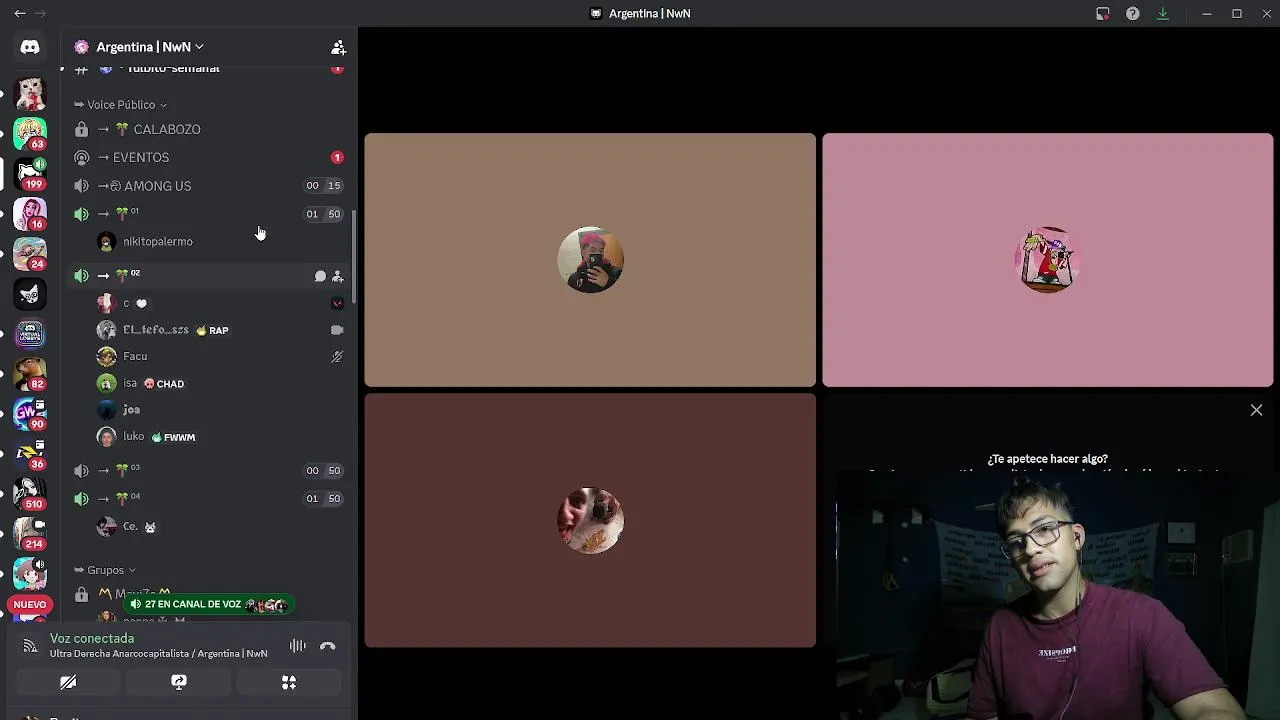Click the 27 EN CANAL DE VOZ pill

(x=208, y=604)
